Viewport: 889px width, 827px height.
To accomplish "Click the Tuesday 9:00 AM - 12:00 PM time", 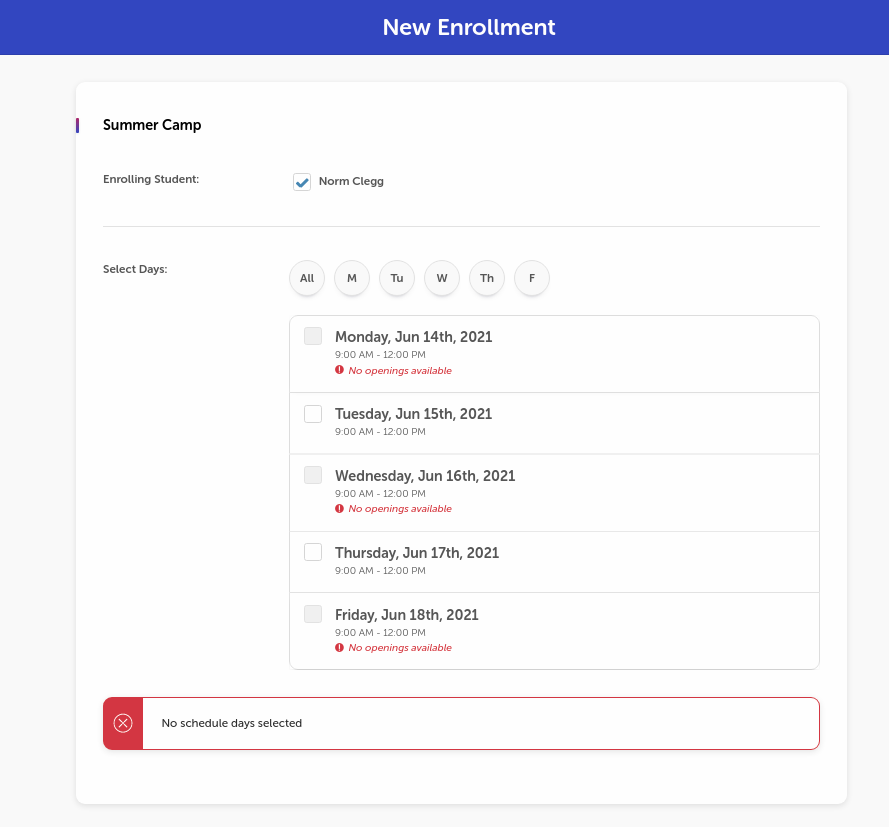I will click(380, 431).
